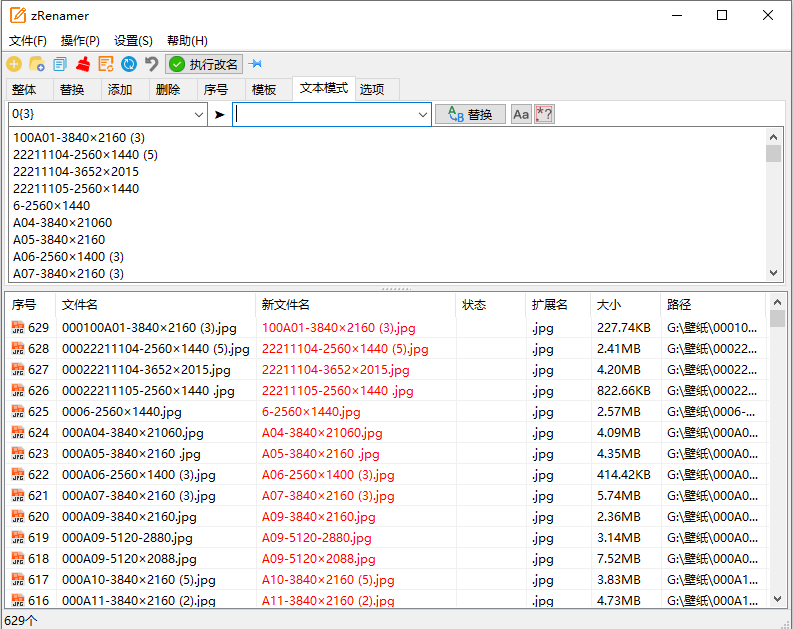Click the orange rename rules list icon

pos(106,64)
